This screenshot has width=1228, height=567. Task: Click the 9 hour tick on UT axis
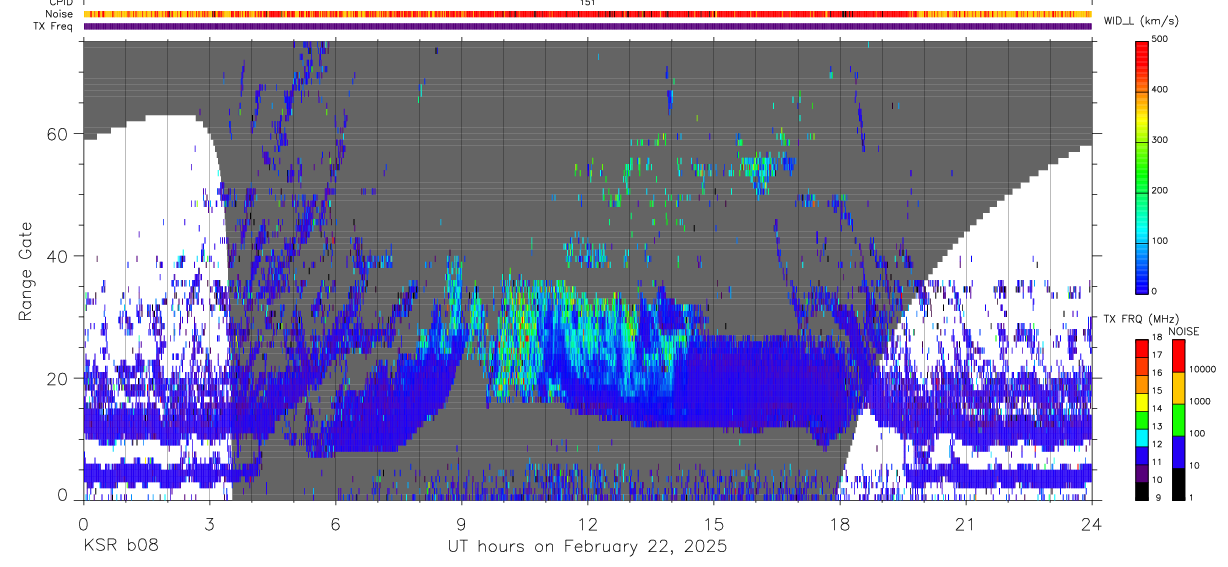(461, 523)
